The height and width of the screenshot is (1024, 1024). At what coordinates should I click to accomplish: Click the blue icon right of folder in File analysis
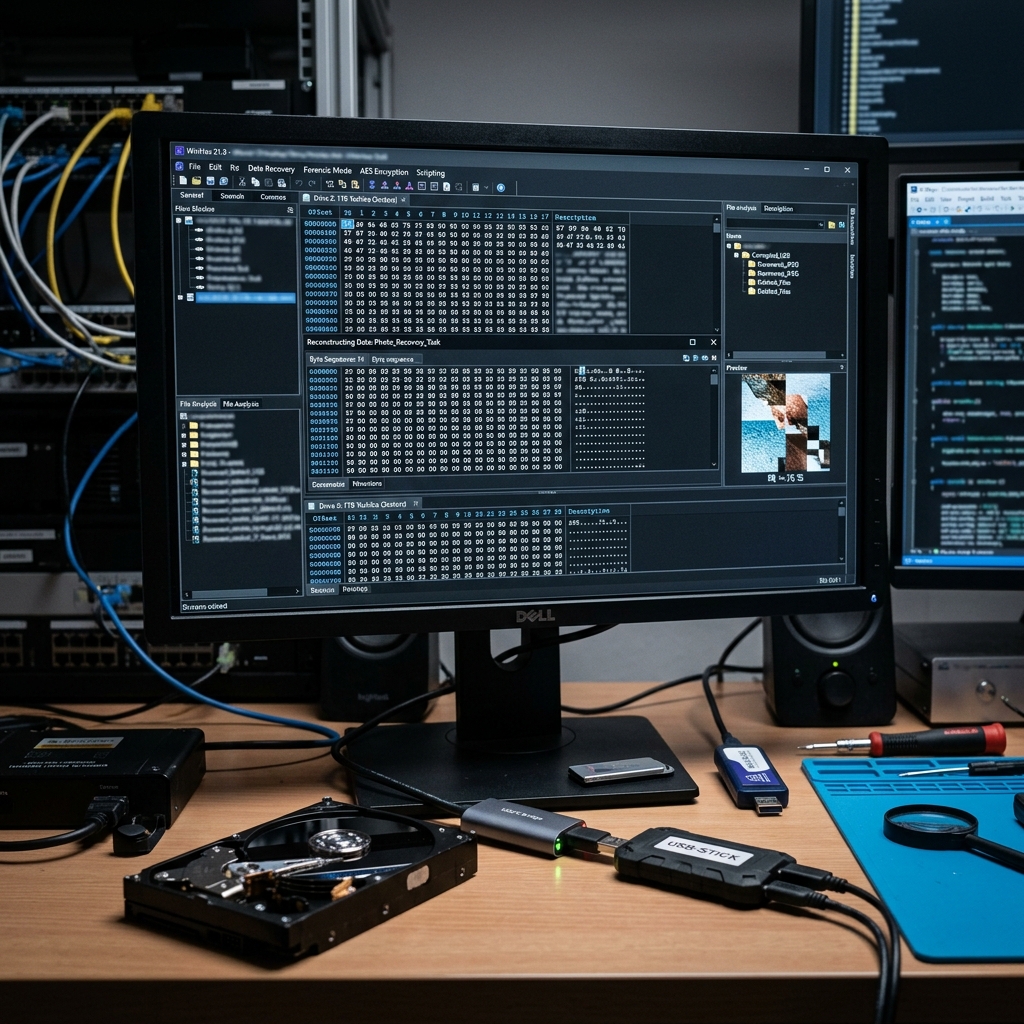point(842,225)
